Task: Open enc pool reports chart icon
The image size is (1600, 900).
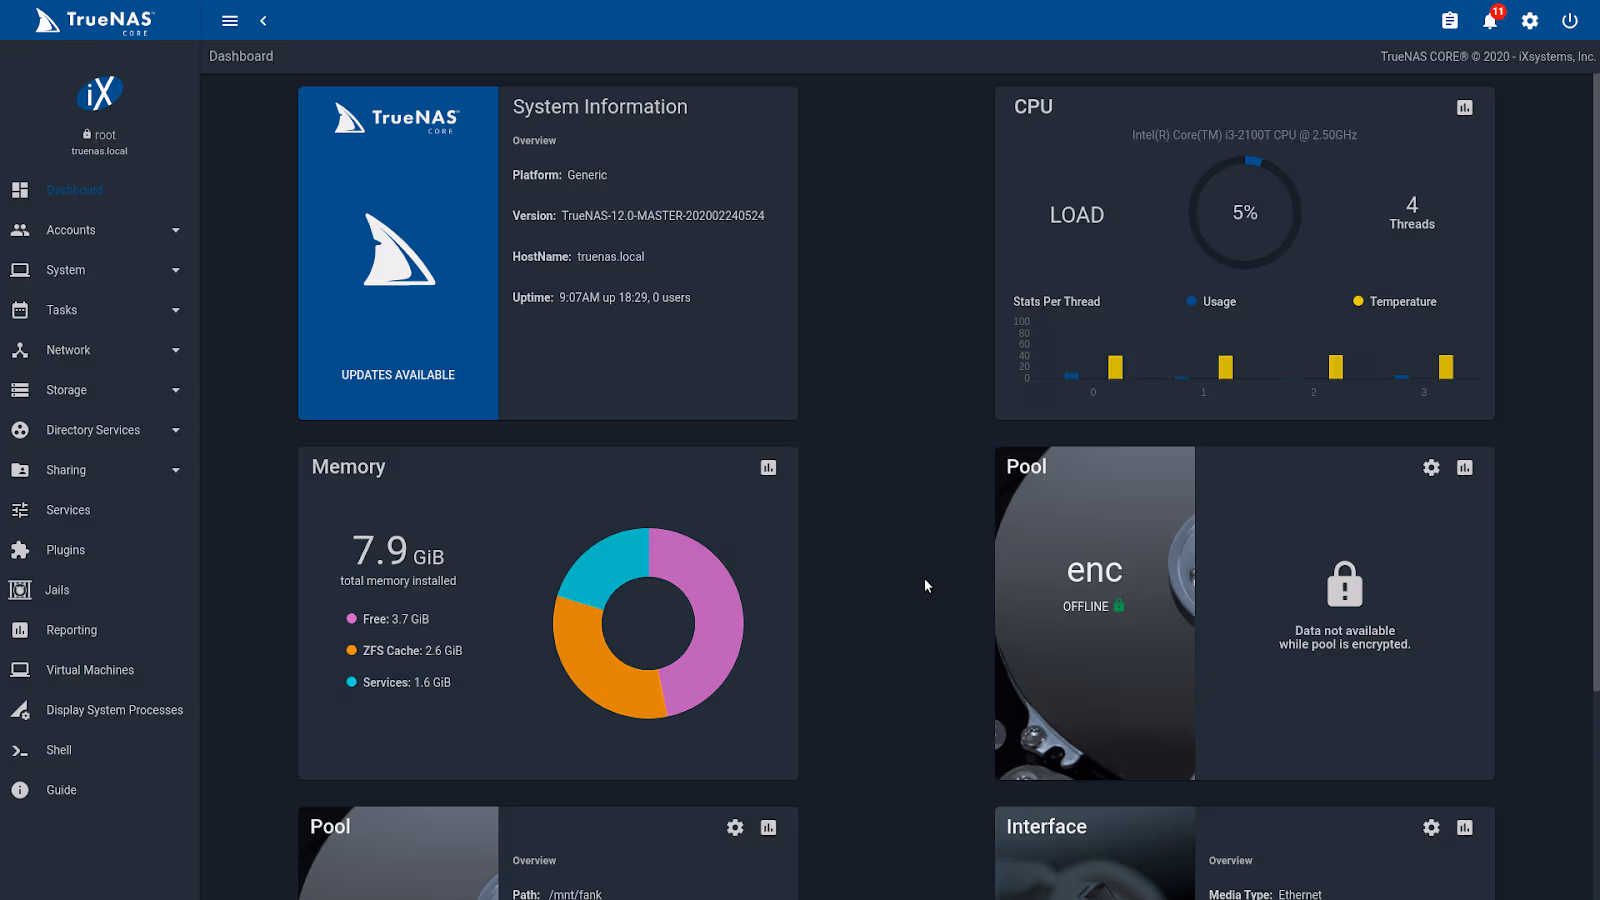Action: pos(1465,467)
